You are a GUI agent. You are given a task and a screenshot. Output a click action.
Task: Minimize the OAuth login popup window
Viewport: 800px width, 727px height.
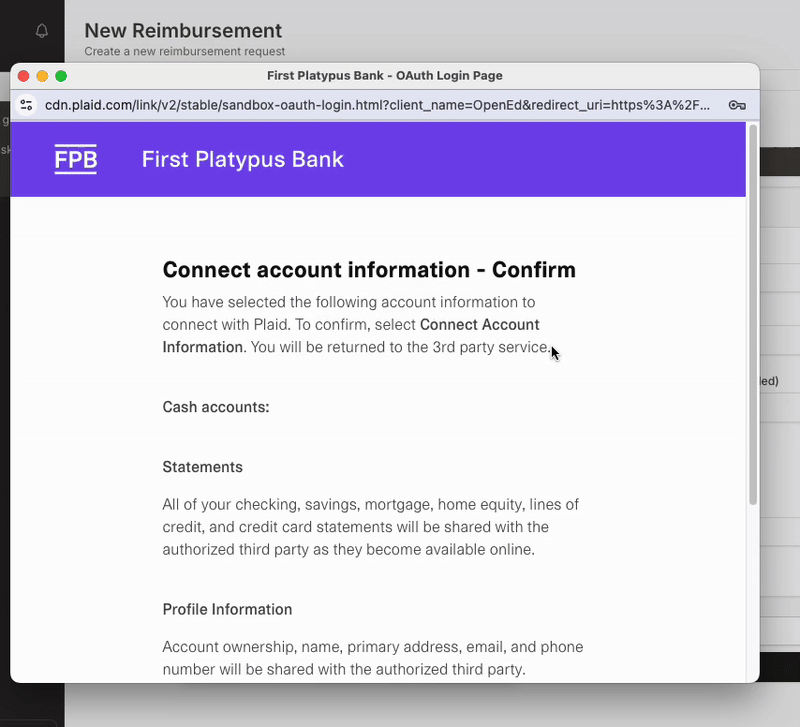pos(42,76)
